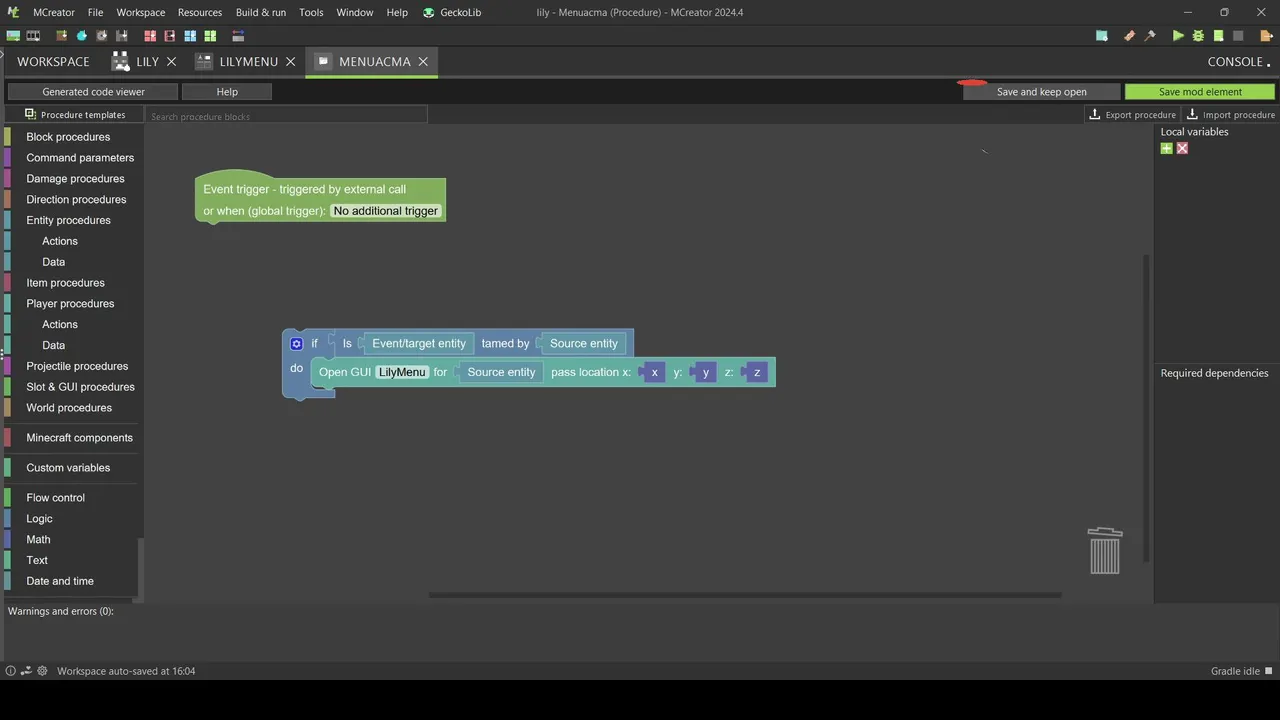
Task: Switch to the LILYMENU tab
Action: pos(248,61)
